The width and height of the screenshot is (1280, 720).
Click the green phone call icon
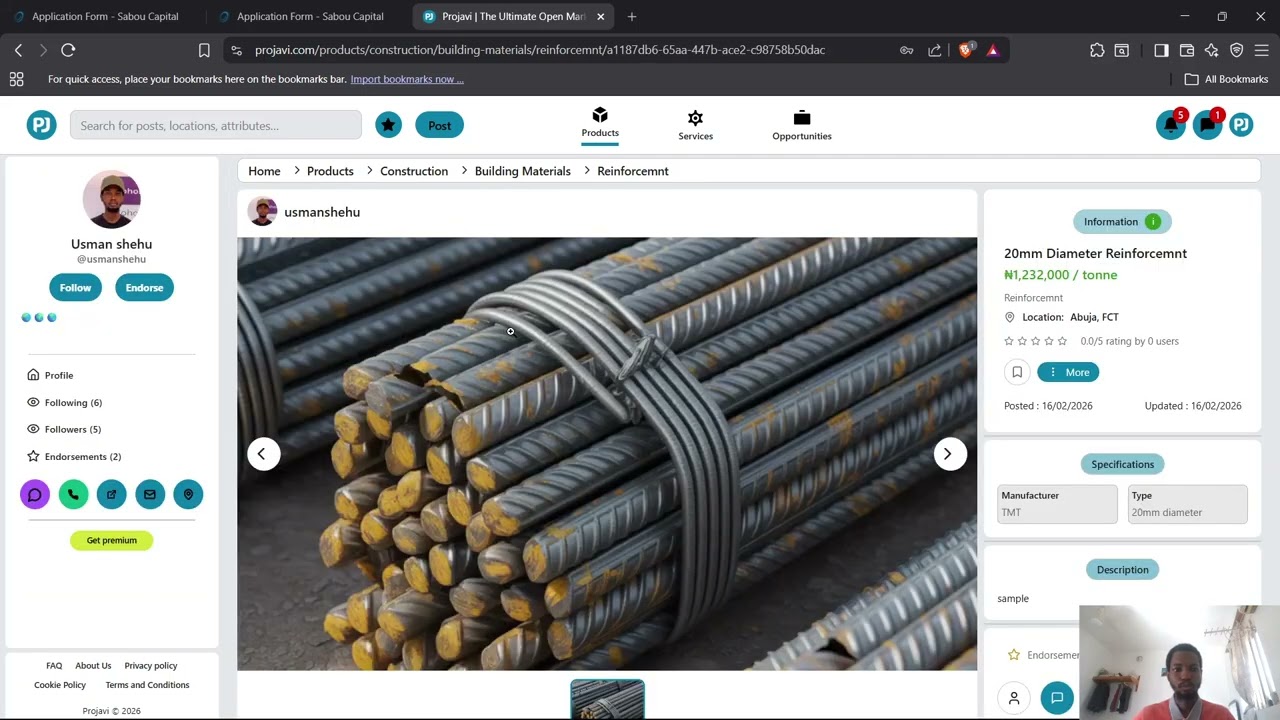[x=73, y=494]
